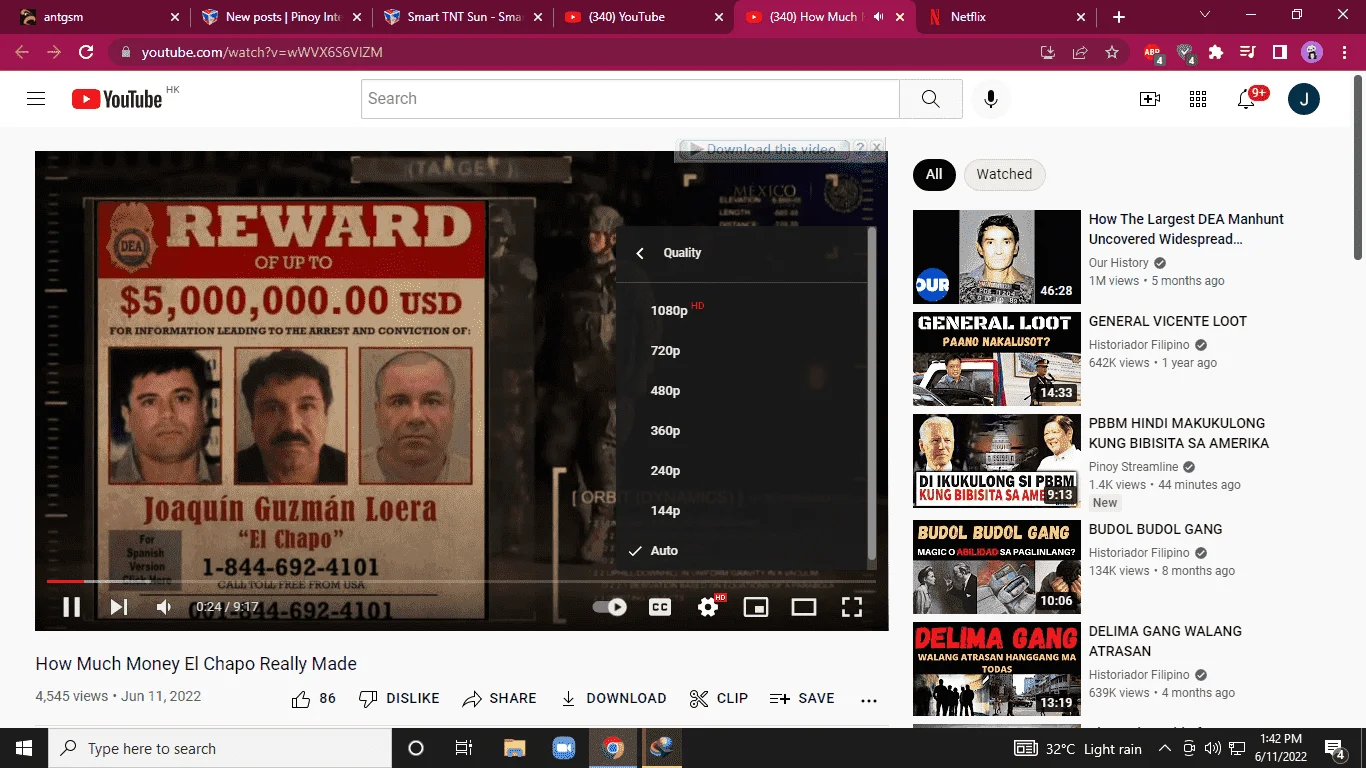Click the SAVE to playlist button
Image resolution: width=1366 pixels, height=768 pixels.
tap(802, 698)
